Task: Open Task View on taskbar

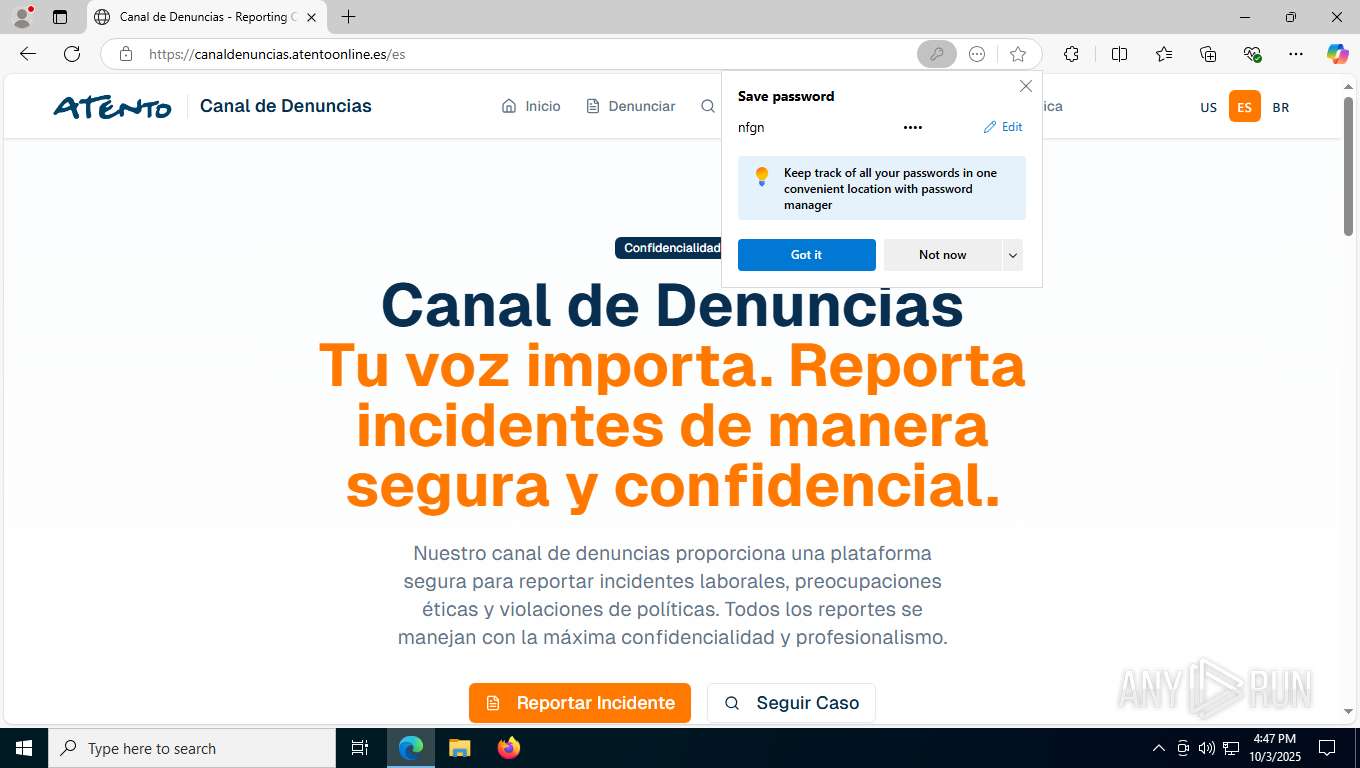Action: pyautogui.click(x=360, y=748)
